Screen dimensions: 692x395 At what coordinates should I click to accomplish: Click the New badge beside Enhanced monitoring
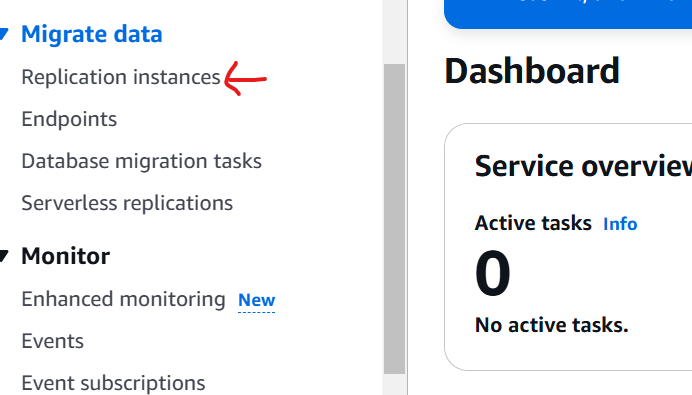click(256, 301)
